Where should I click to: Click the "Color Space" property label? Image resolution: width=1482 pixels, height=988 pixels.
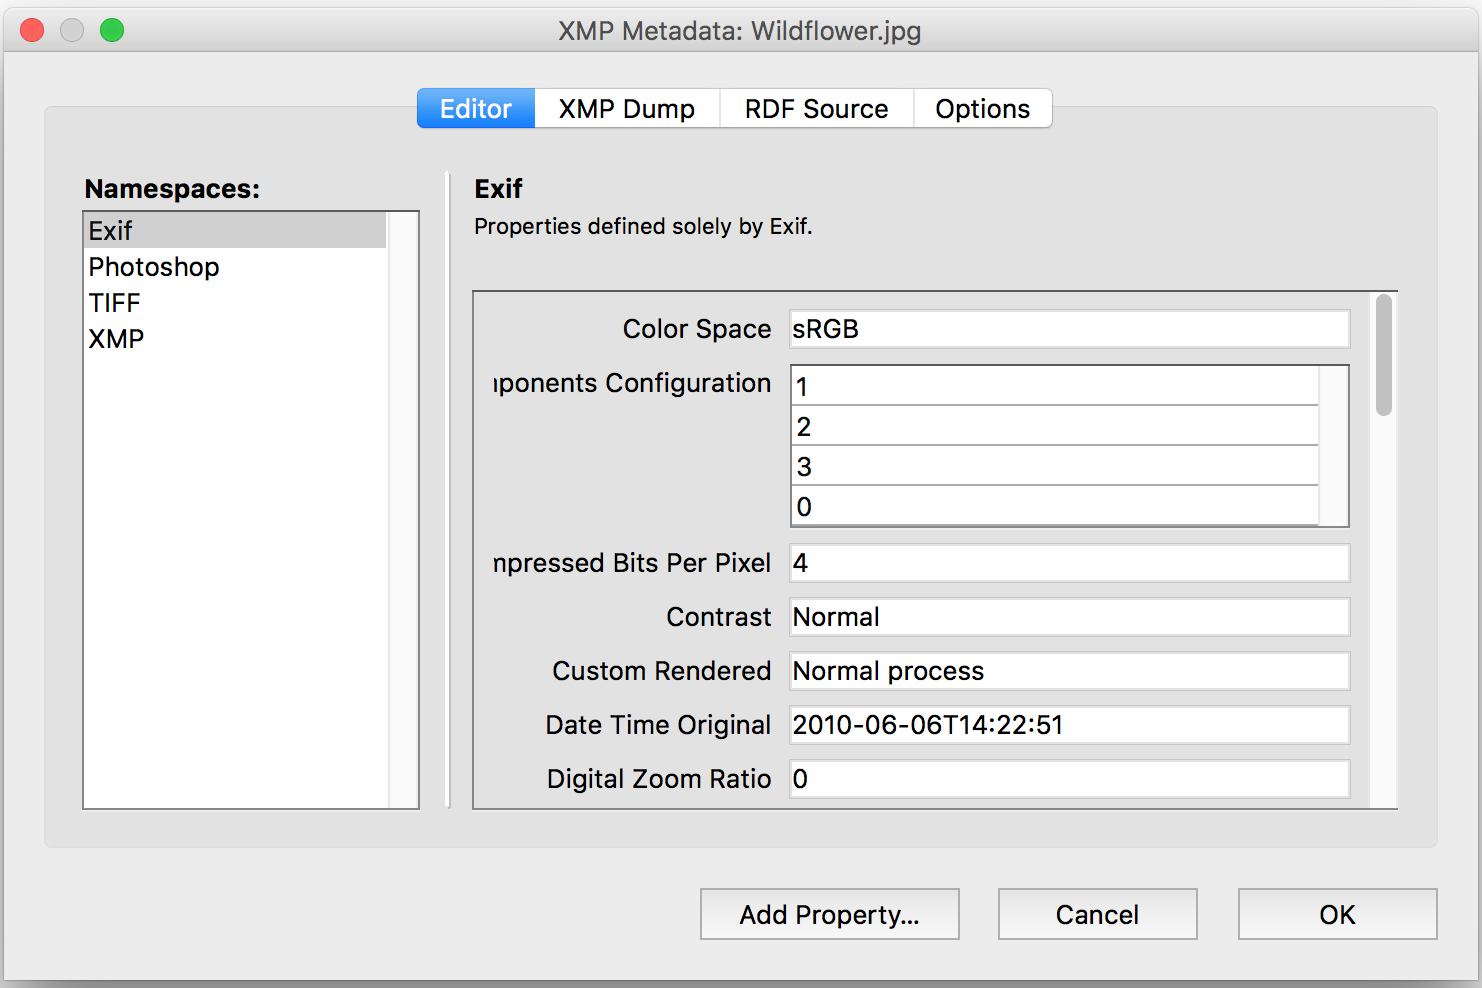pos(697,329)
